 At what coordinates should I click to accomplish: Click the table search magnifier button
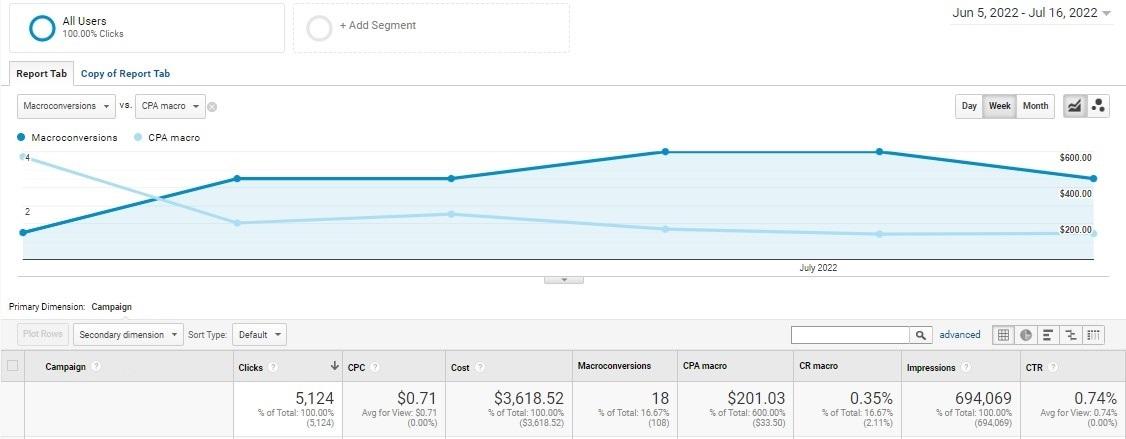pos(921,335)
